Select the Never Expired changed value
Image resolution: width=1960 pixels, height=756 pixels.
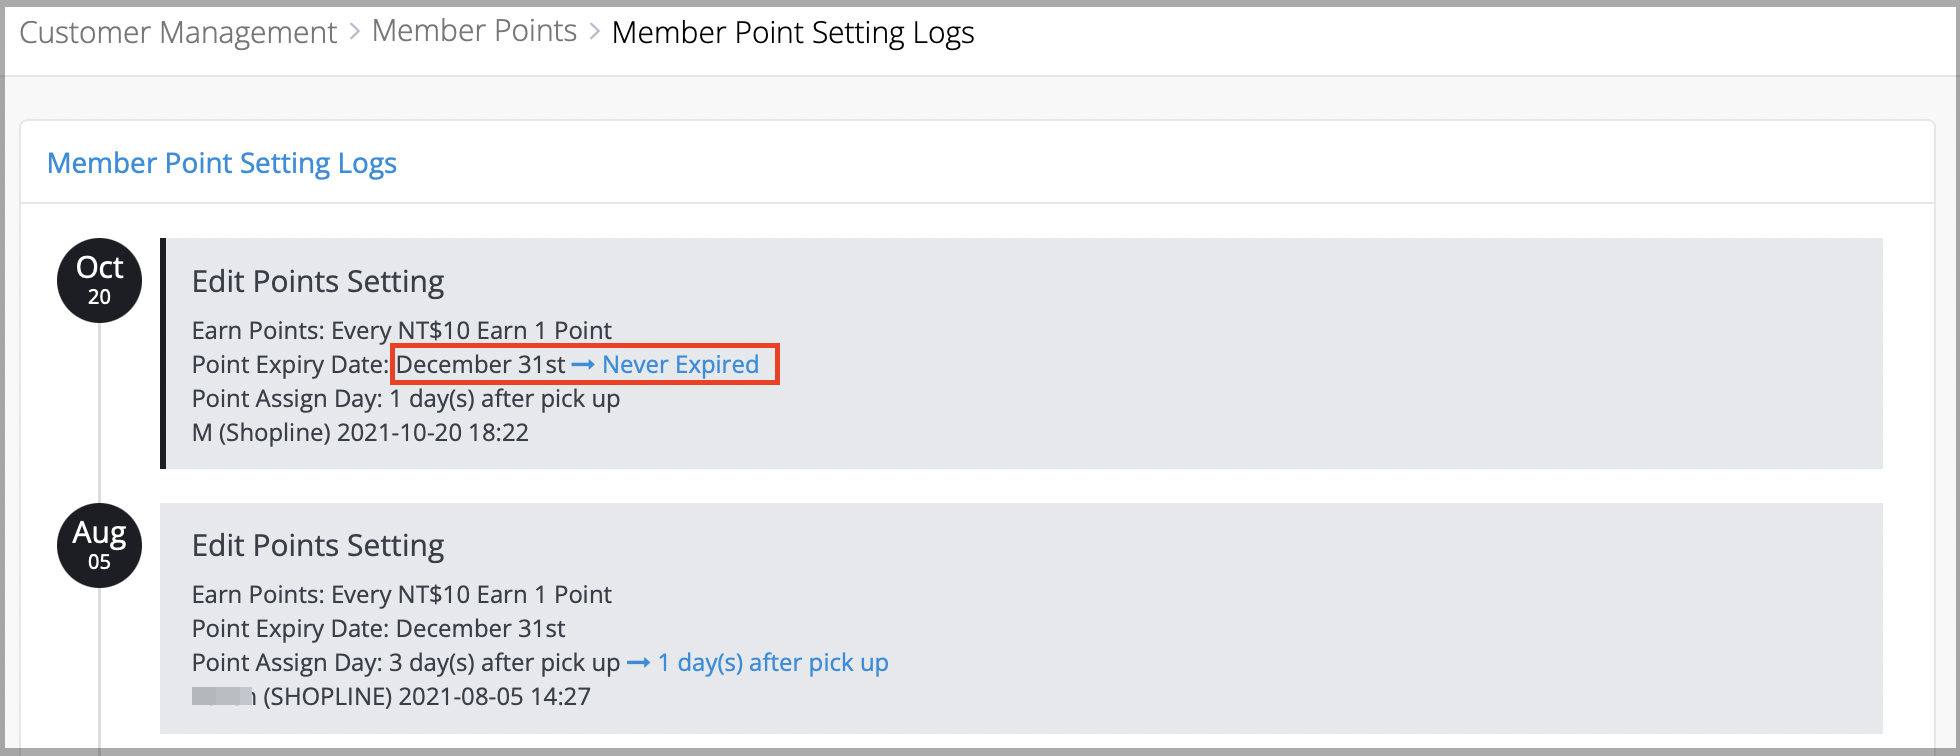pos(680,365)
